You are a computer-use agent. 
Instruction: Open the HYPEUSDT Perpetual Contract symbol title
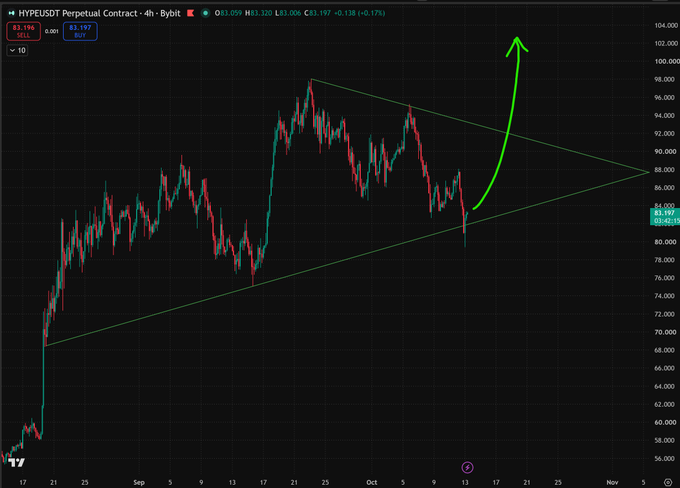[99, 13]
